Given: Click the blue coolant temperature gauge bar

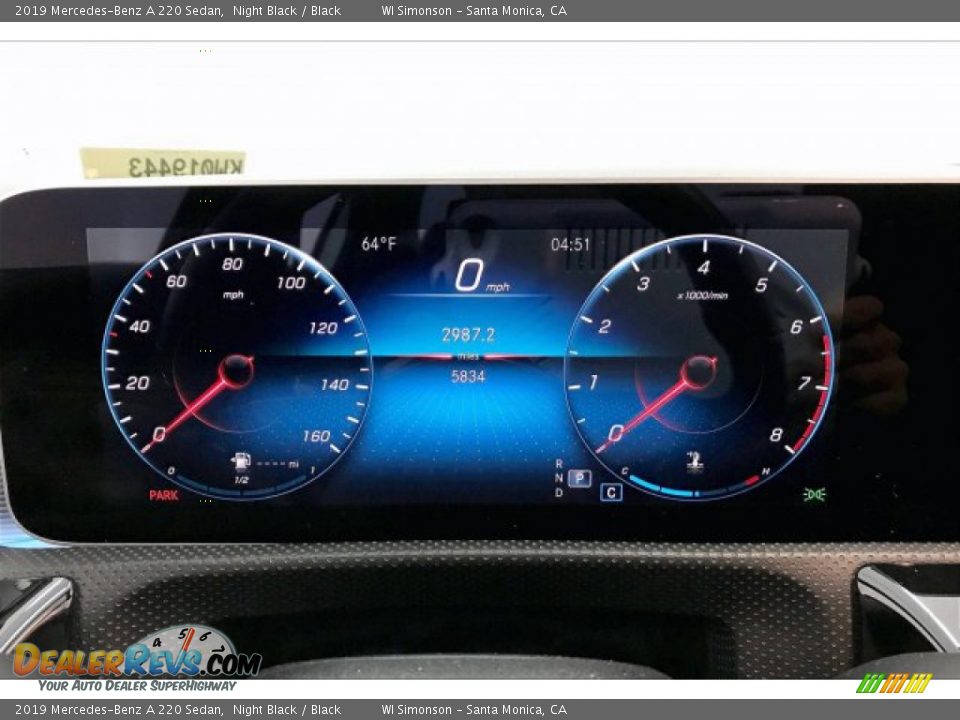Looking at the screenshot, I should pos(660,489).
